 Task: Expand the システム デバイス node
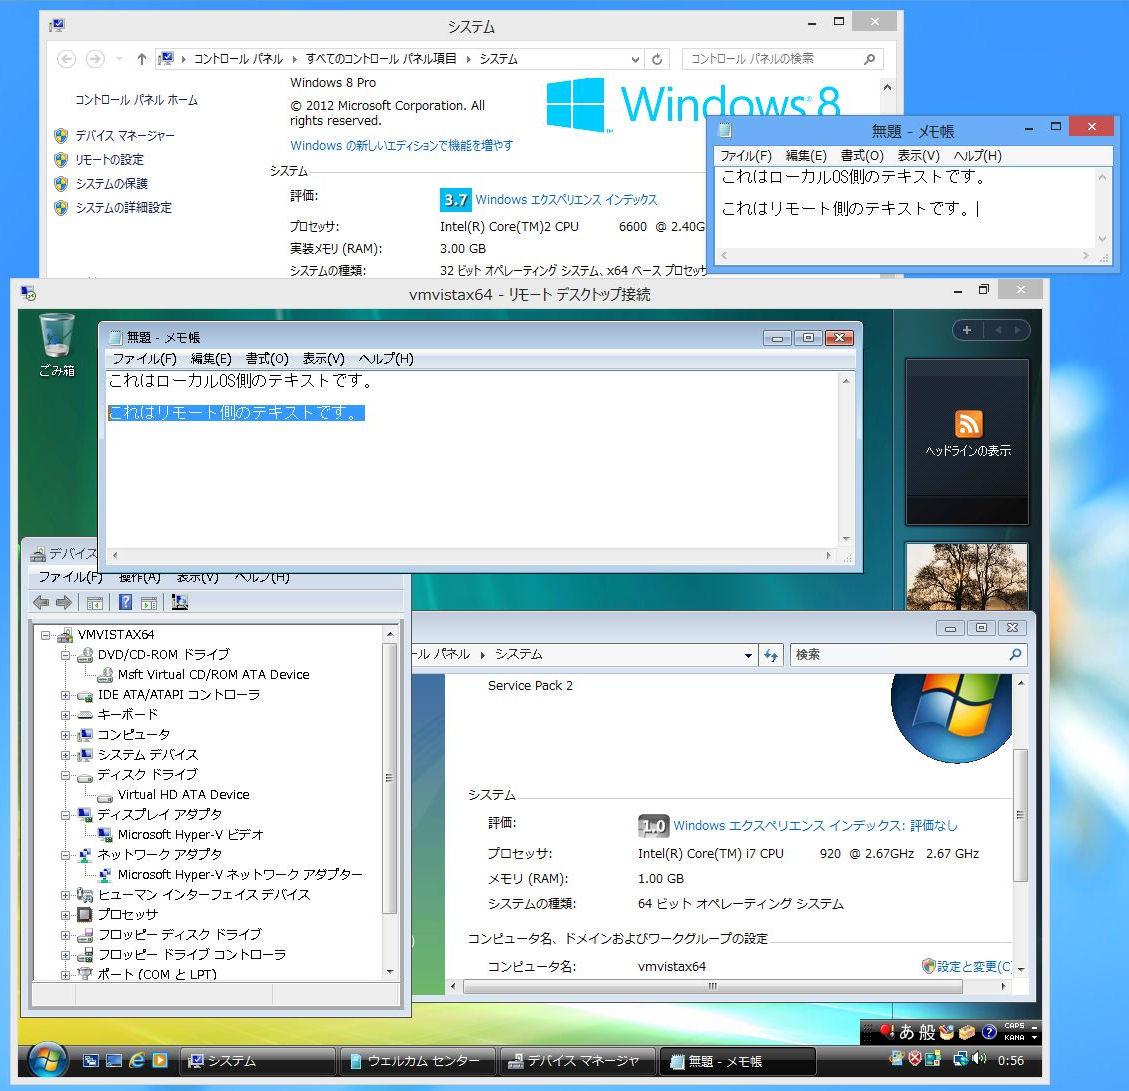(66, 755)
